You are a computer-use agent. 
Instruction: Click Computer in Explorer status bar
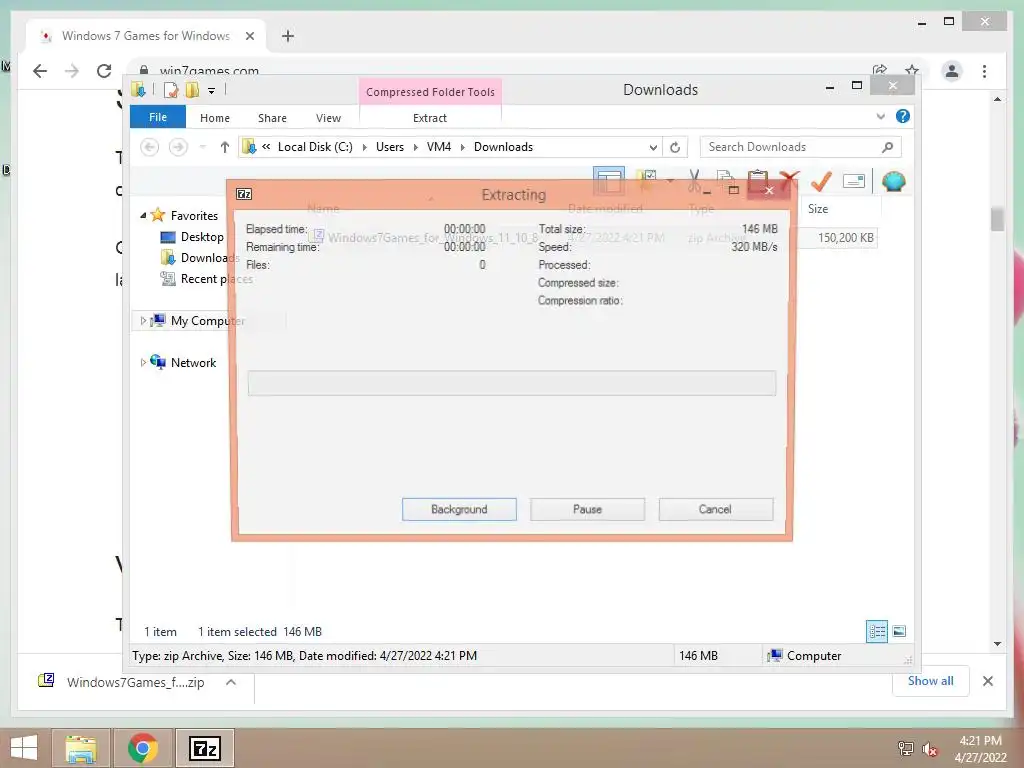tap(814, 656)
